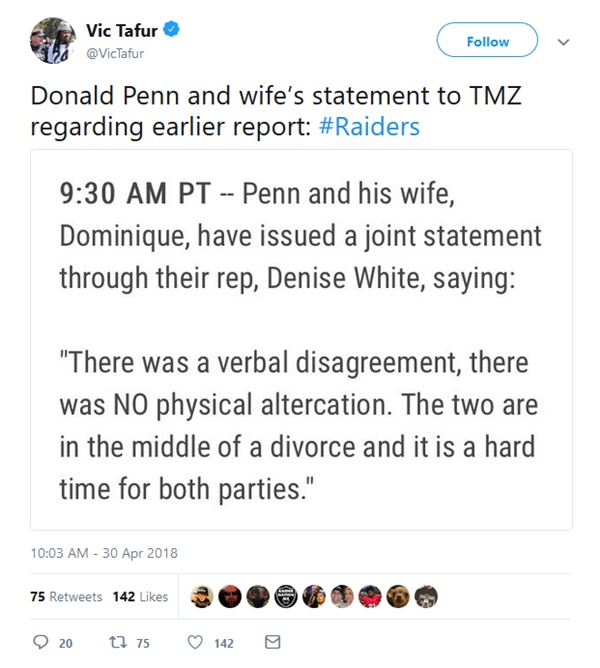Click the last liker avatar in the row
600x668 pixels.
(427, 596)
